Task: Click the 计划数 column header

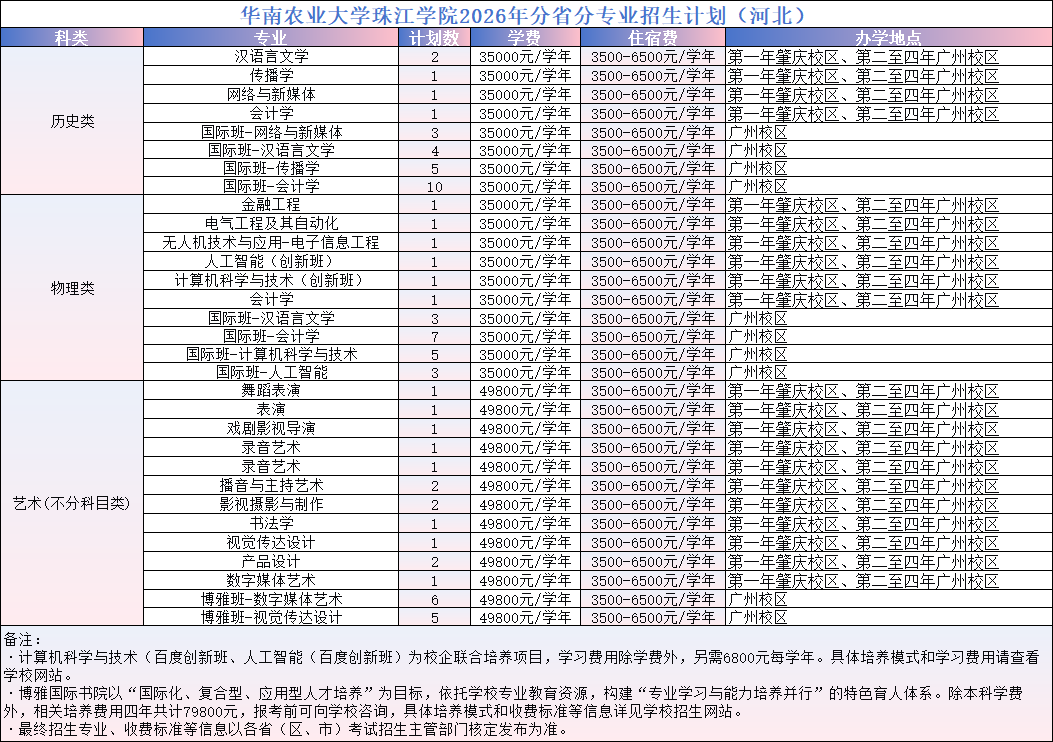Action: tap(434, 38)
